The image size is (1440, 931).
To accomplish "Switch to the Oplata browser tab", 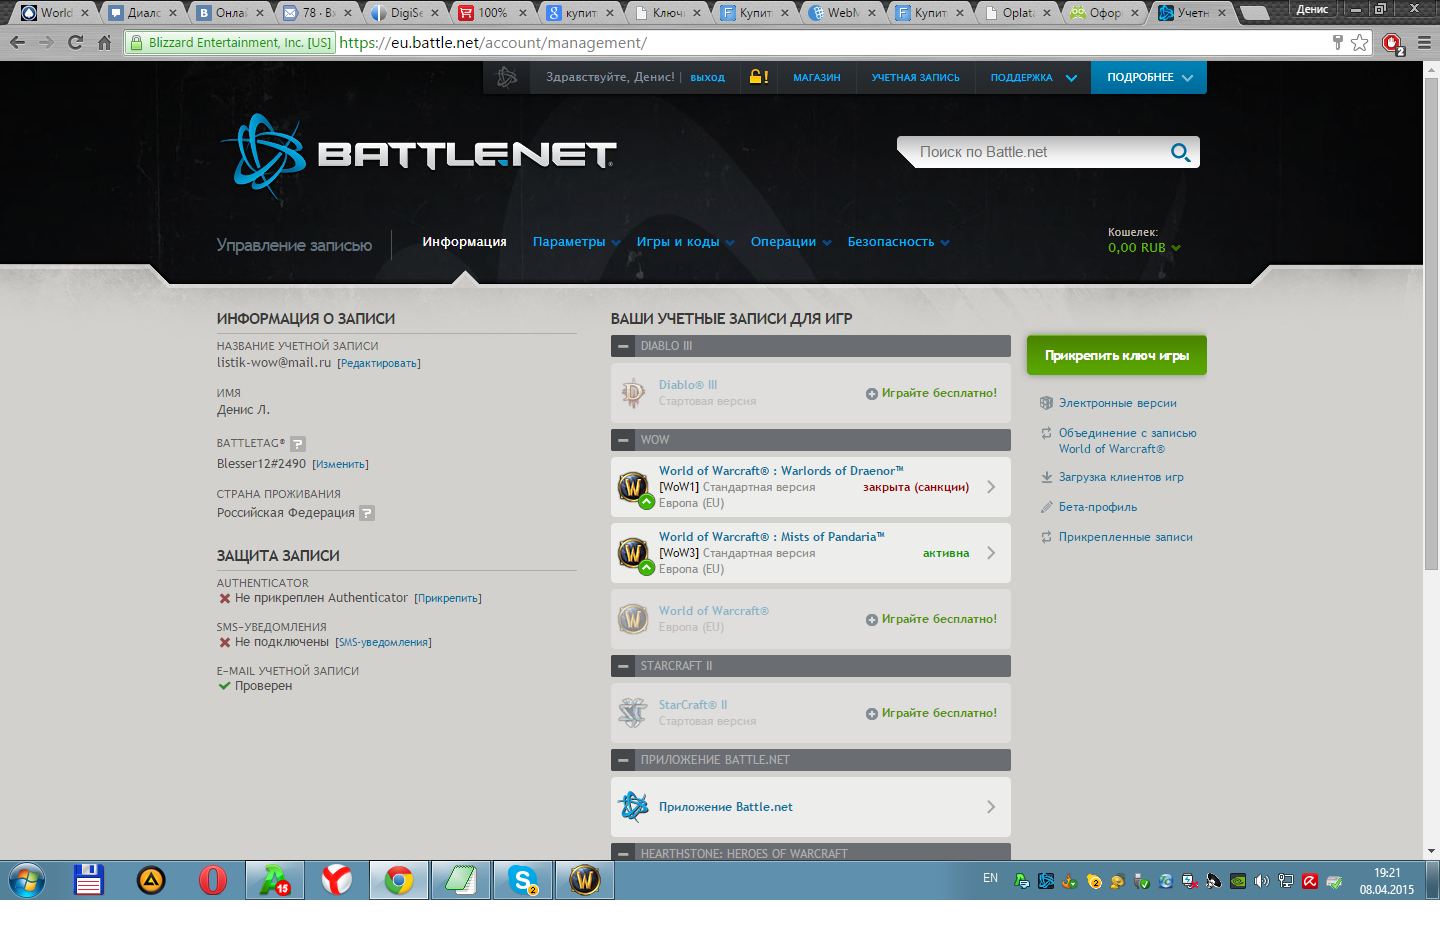I will coord(1018,13).
